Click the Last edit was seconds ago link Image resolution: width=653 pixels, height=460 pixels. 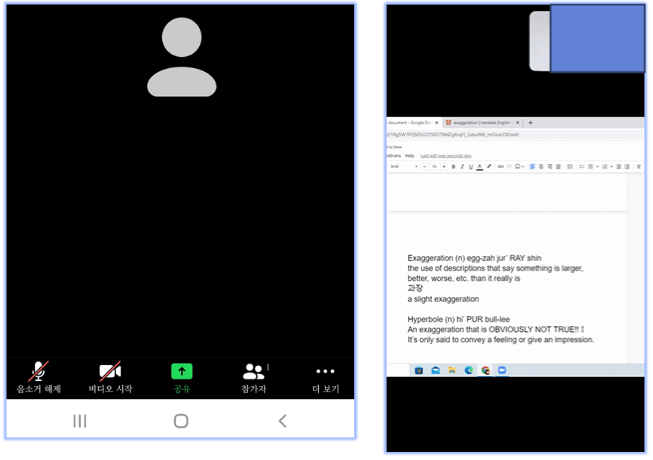(x=446, y=156)
